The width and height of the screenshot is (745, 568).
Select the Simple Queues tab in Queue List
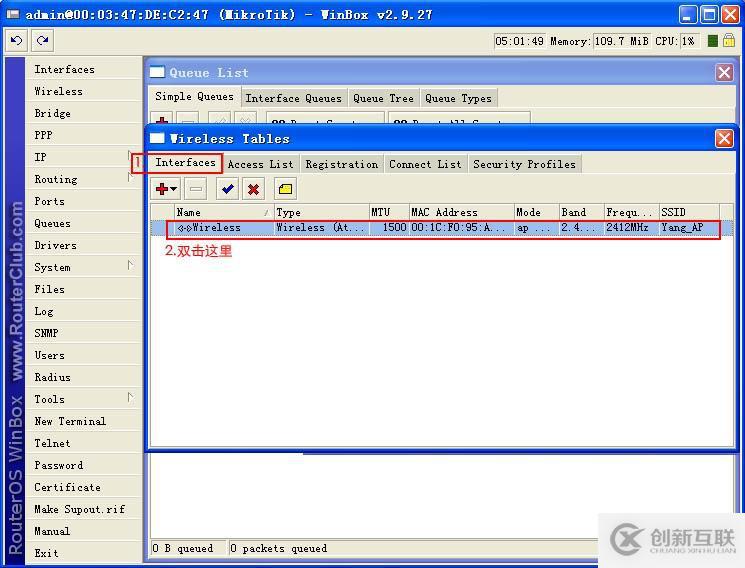click(x=194, y=97)
